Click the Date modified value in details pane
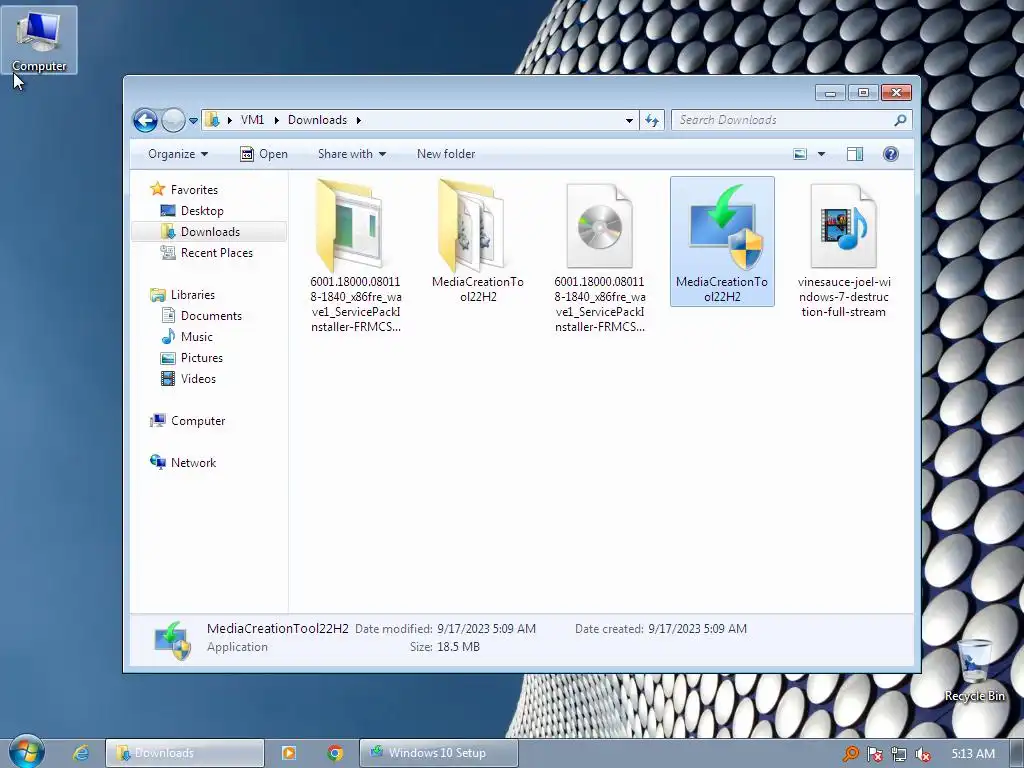This screenshot has height=768, width=1024. pyautogui.click(x=487, y=629)
